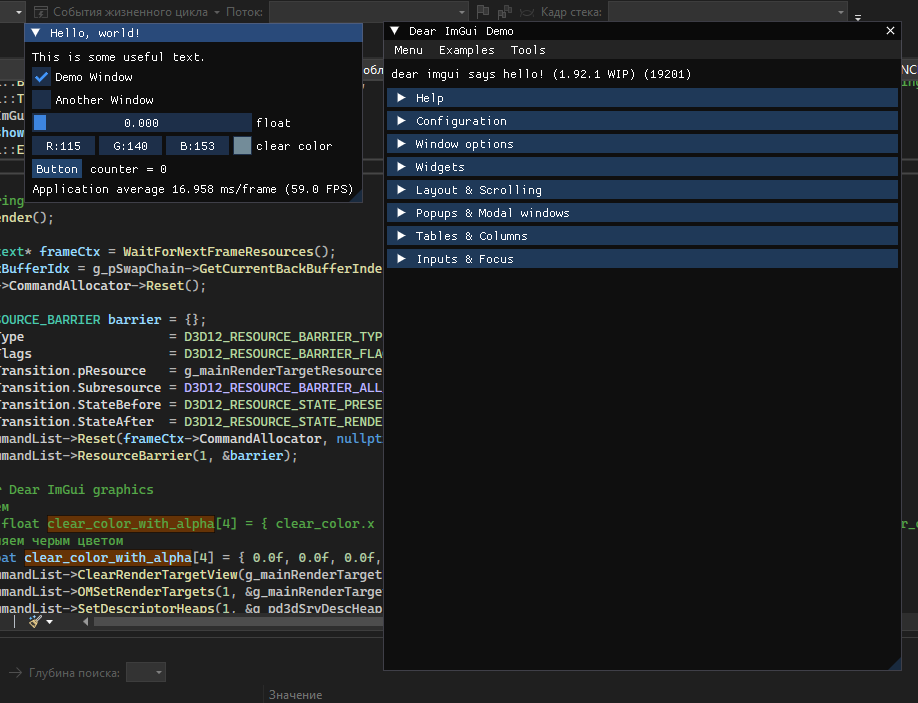This screenshot has height=703, width=918.
Task: Click ClearRenderTargetView in the code editor
Action: tap(159, 575)
